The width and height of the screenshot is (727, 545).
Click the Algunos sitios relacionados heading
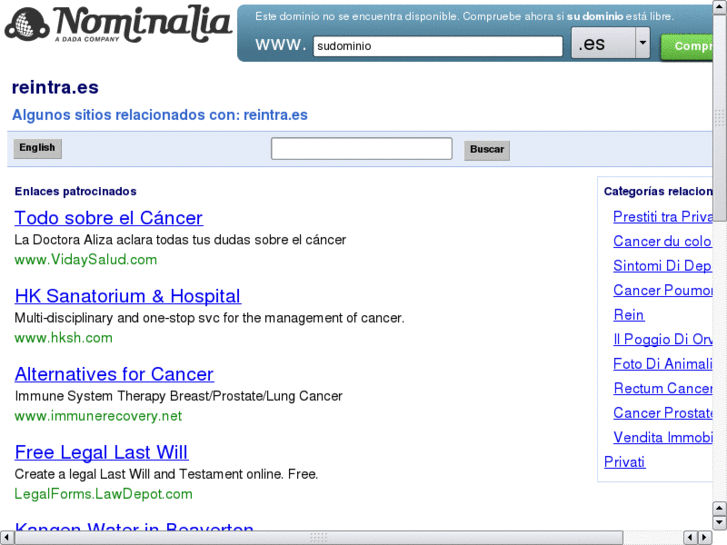tap(159, 115)
